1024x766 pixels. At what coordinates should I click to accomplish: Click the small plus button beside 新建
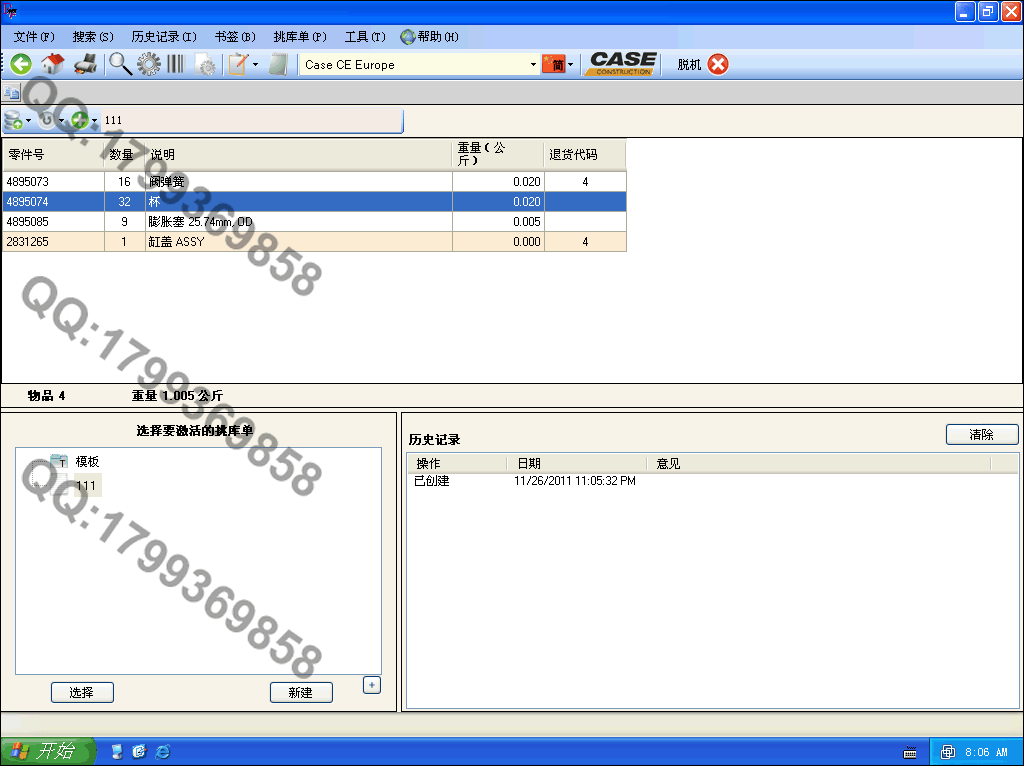pos(371,685)
